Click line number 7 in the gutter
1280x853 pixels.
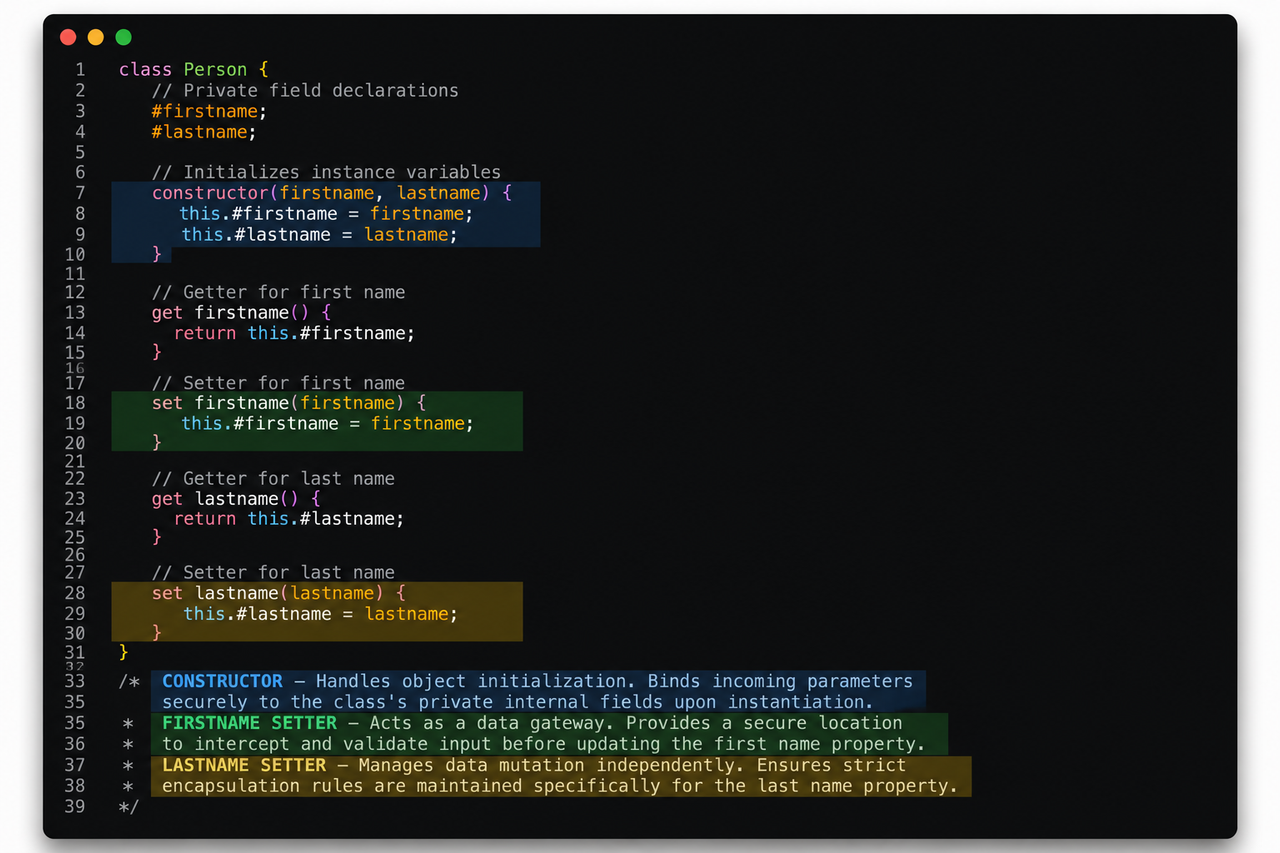(80, 193)
